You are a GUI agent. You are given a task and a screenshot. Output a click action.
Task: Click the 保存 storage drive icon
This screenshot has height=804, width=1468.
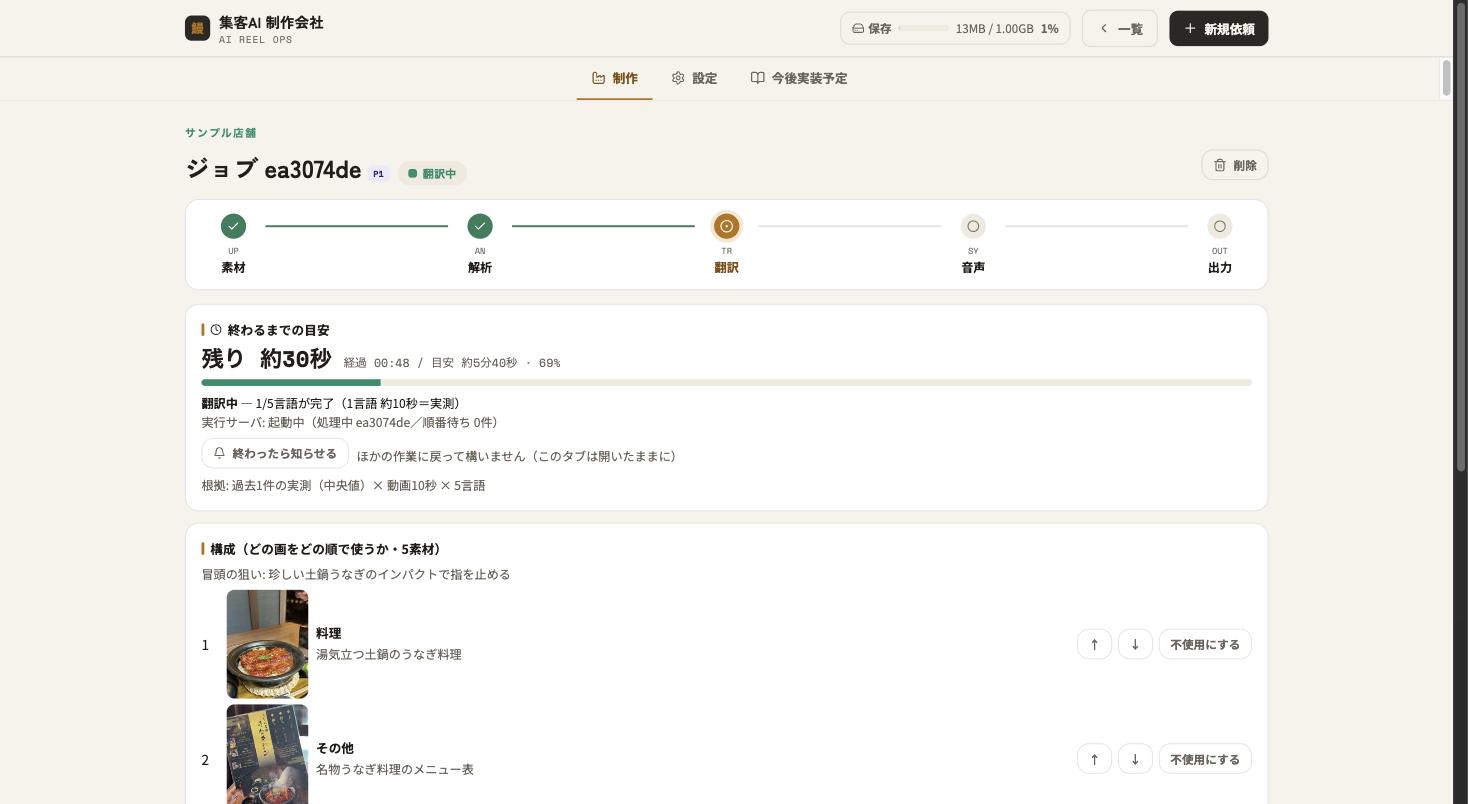coord(858,29)
